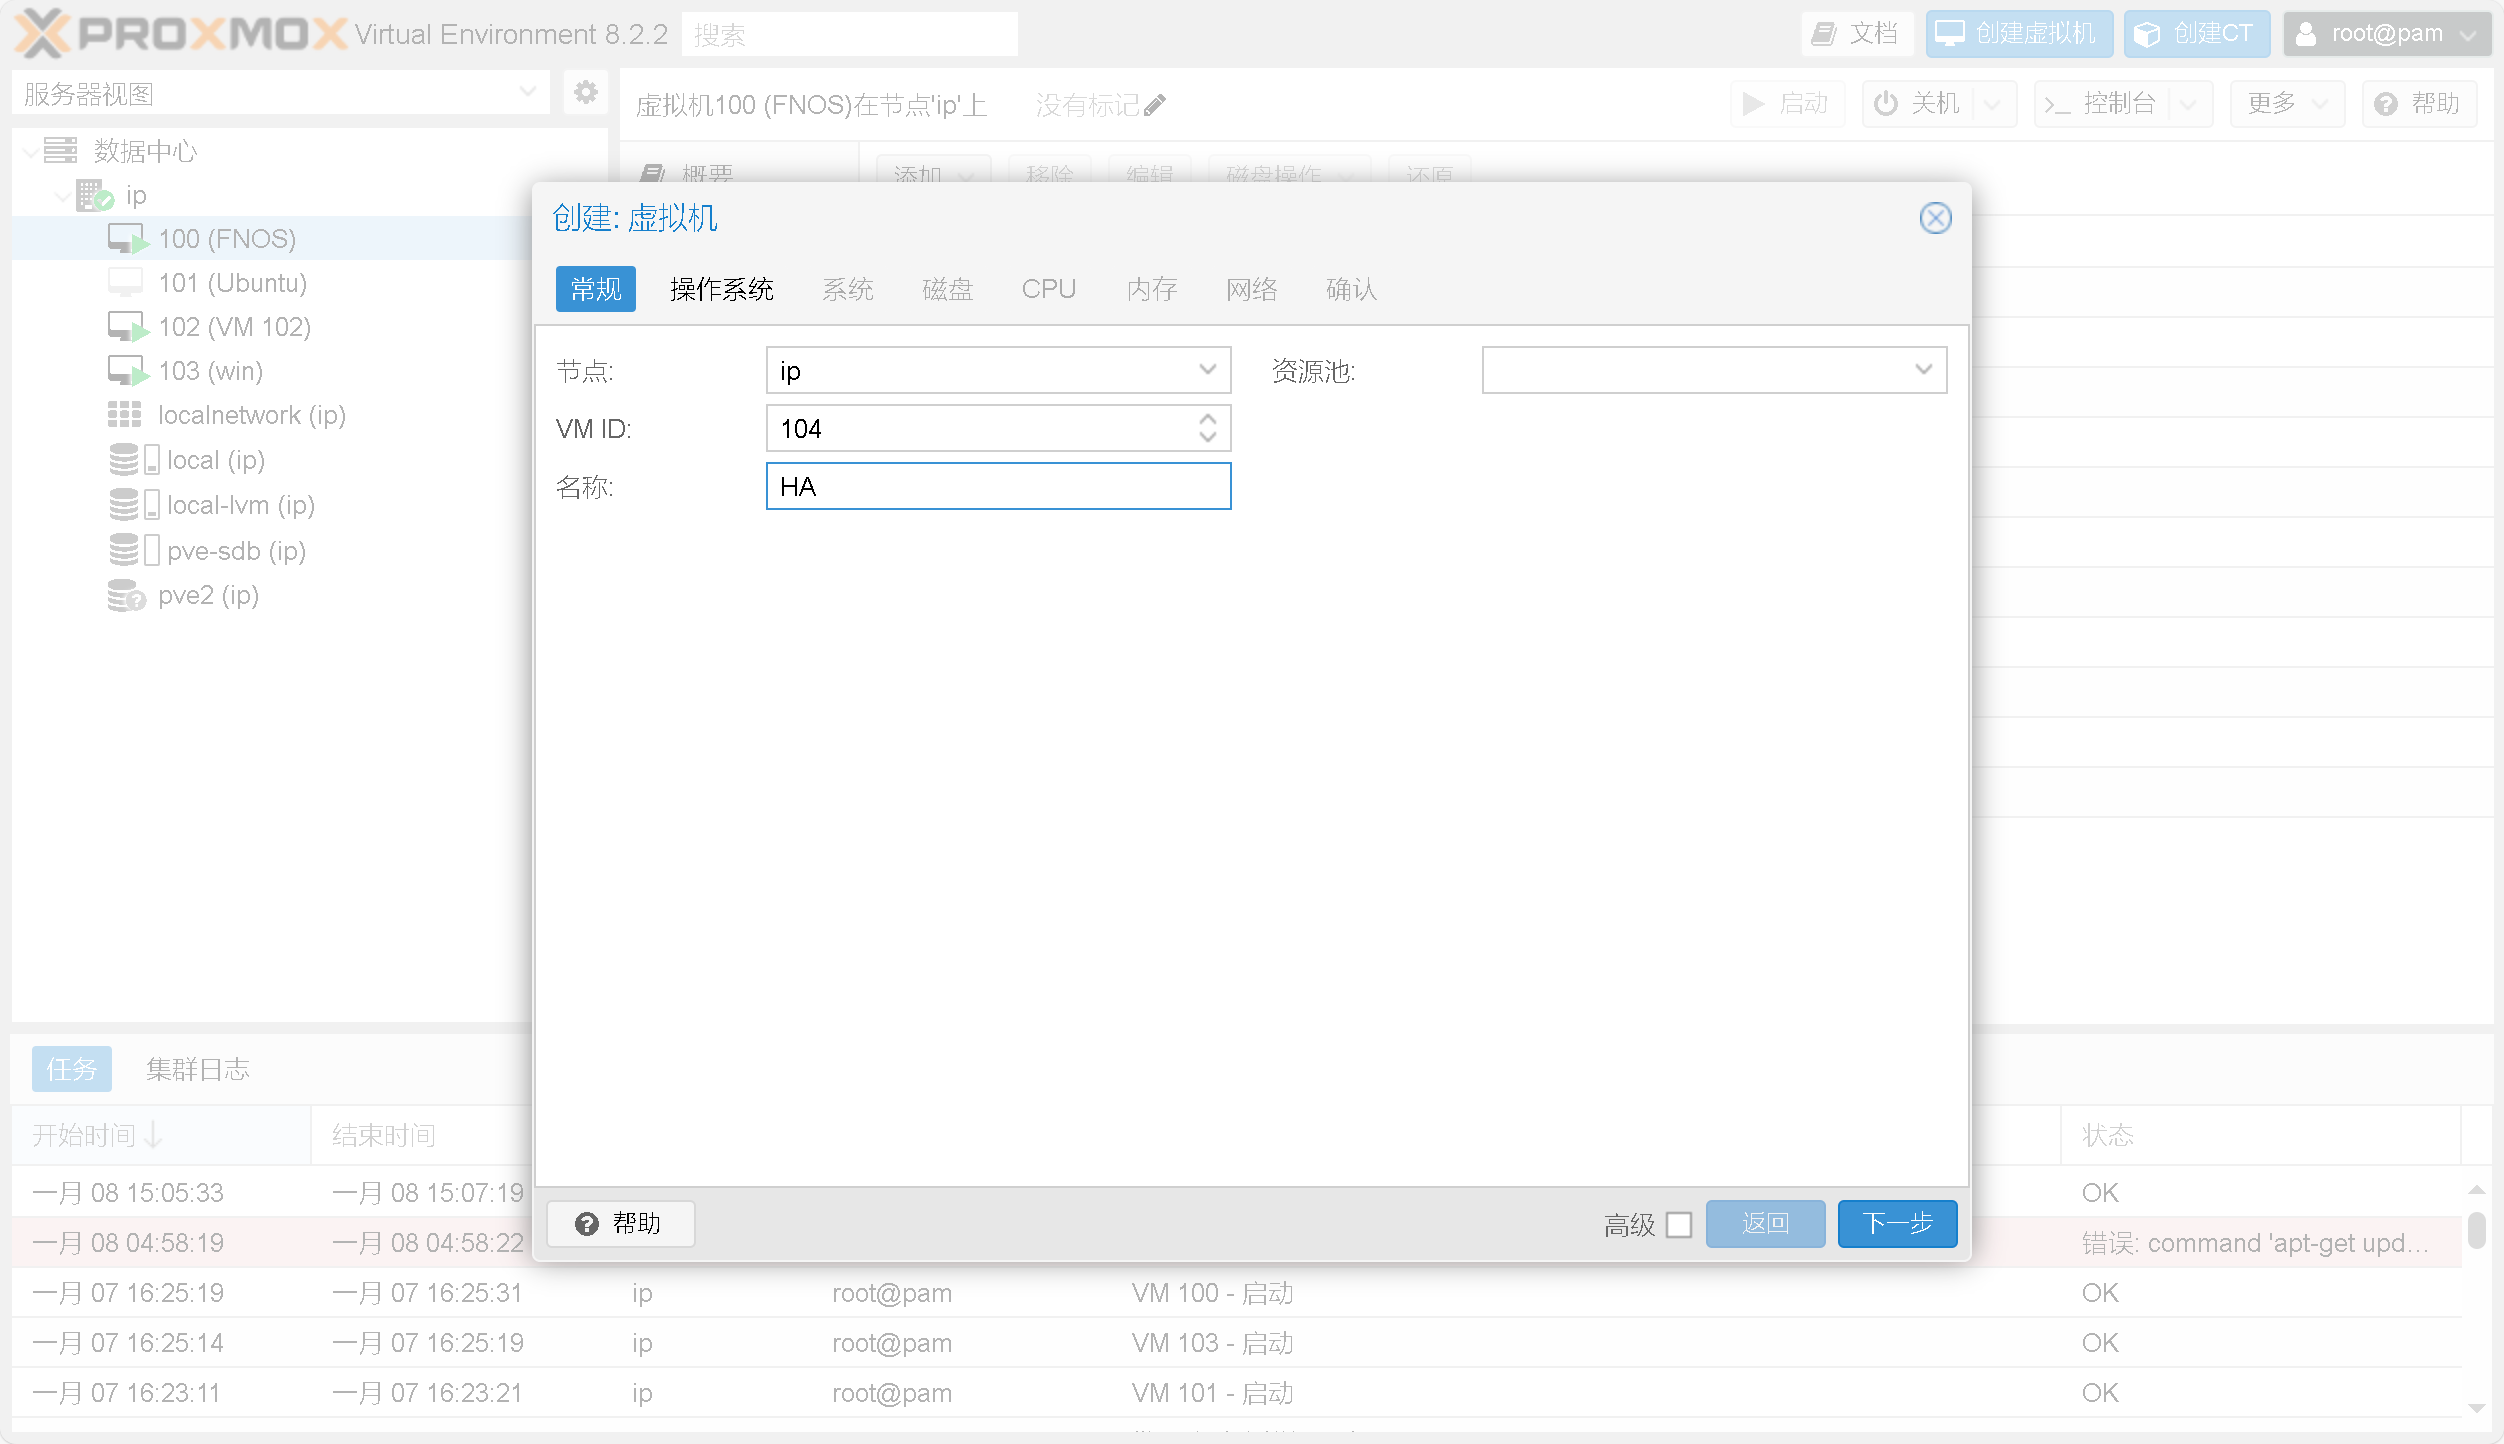
Task: Select the stopped VM 101 (Ubuntu) icon
Action: (x=125, y=283)
